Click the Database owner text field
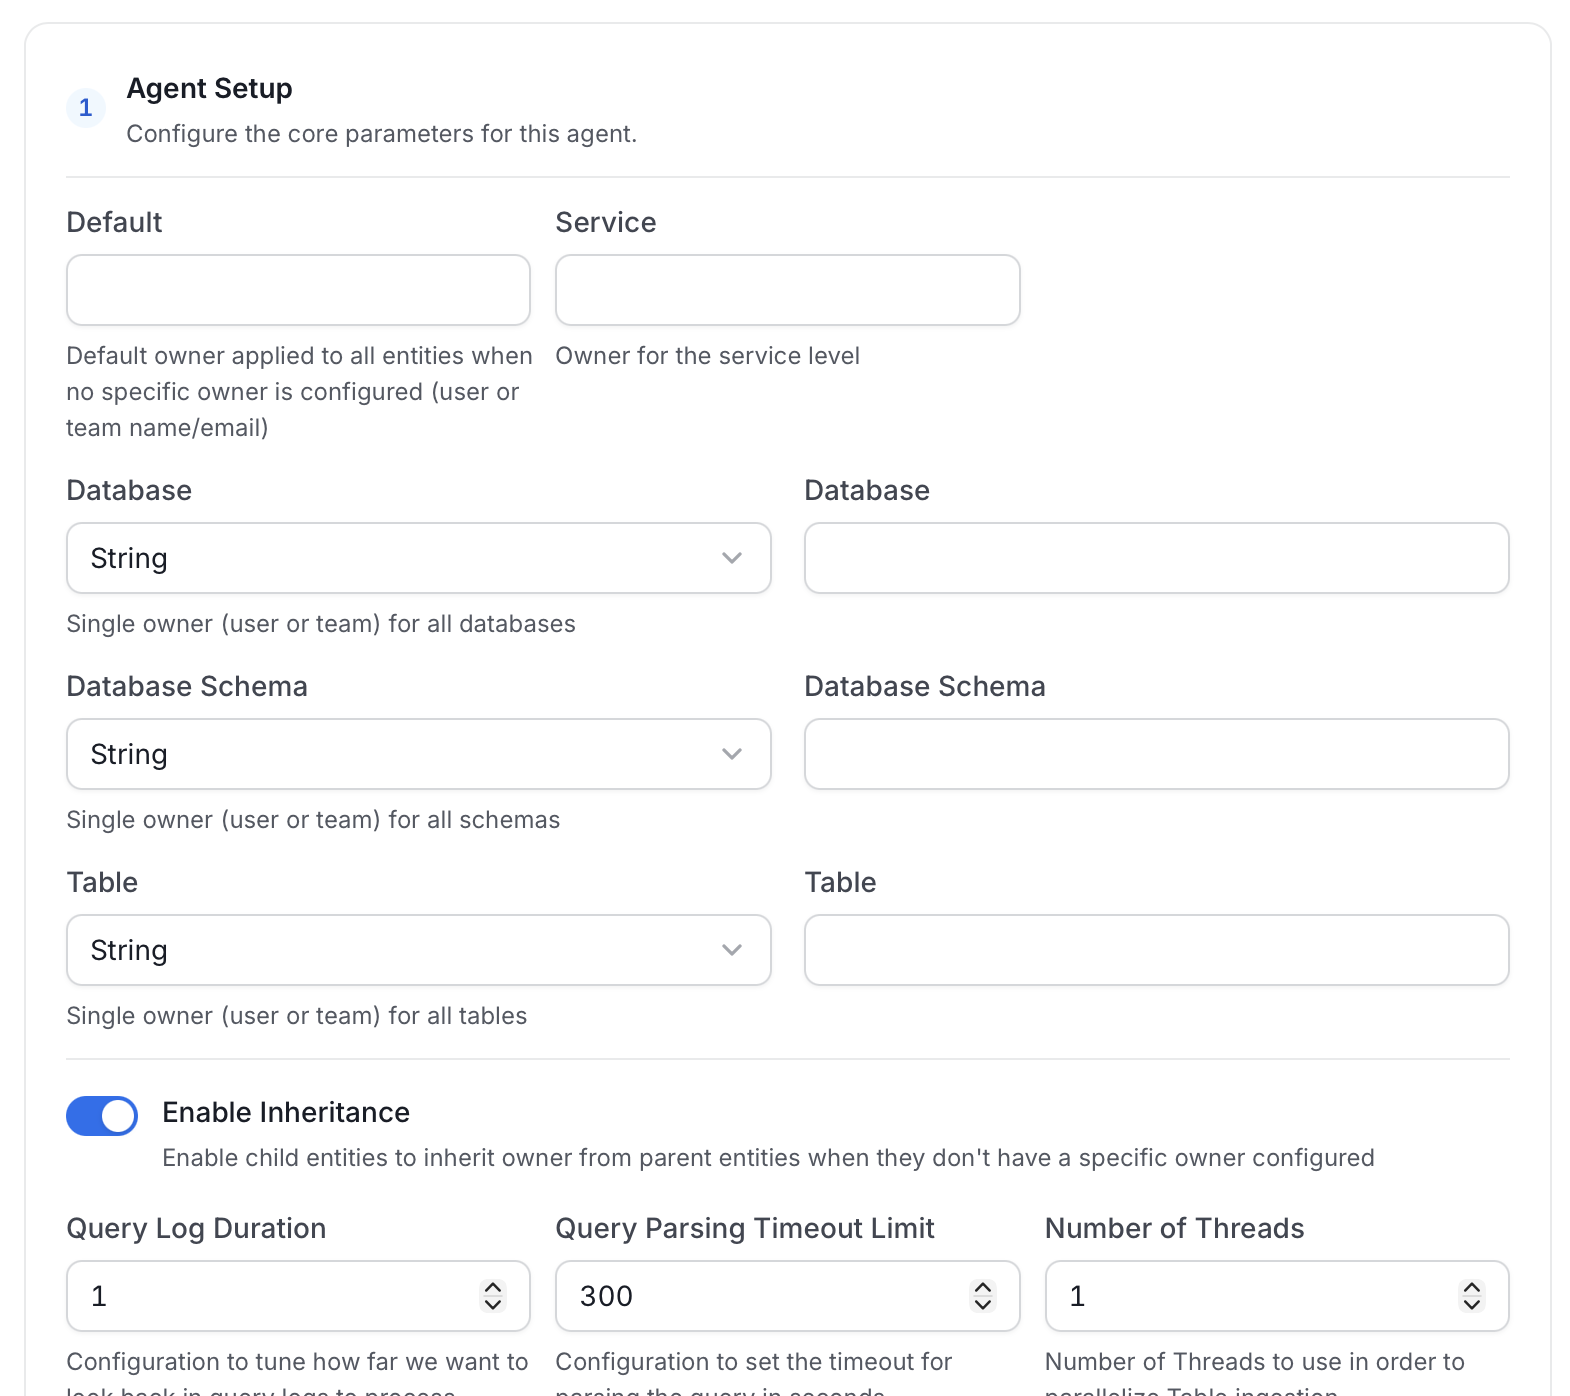 point(1157,558)
